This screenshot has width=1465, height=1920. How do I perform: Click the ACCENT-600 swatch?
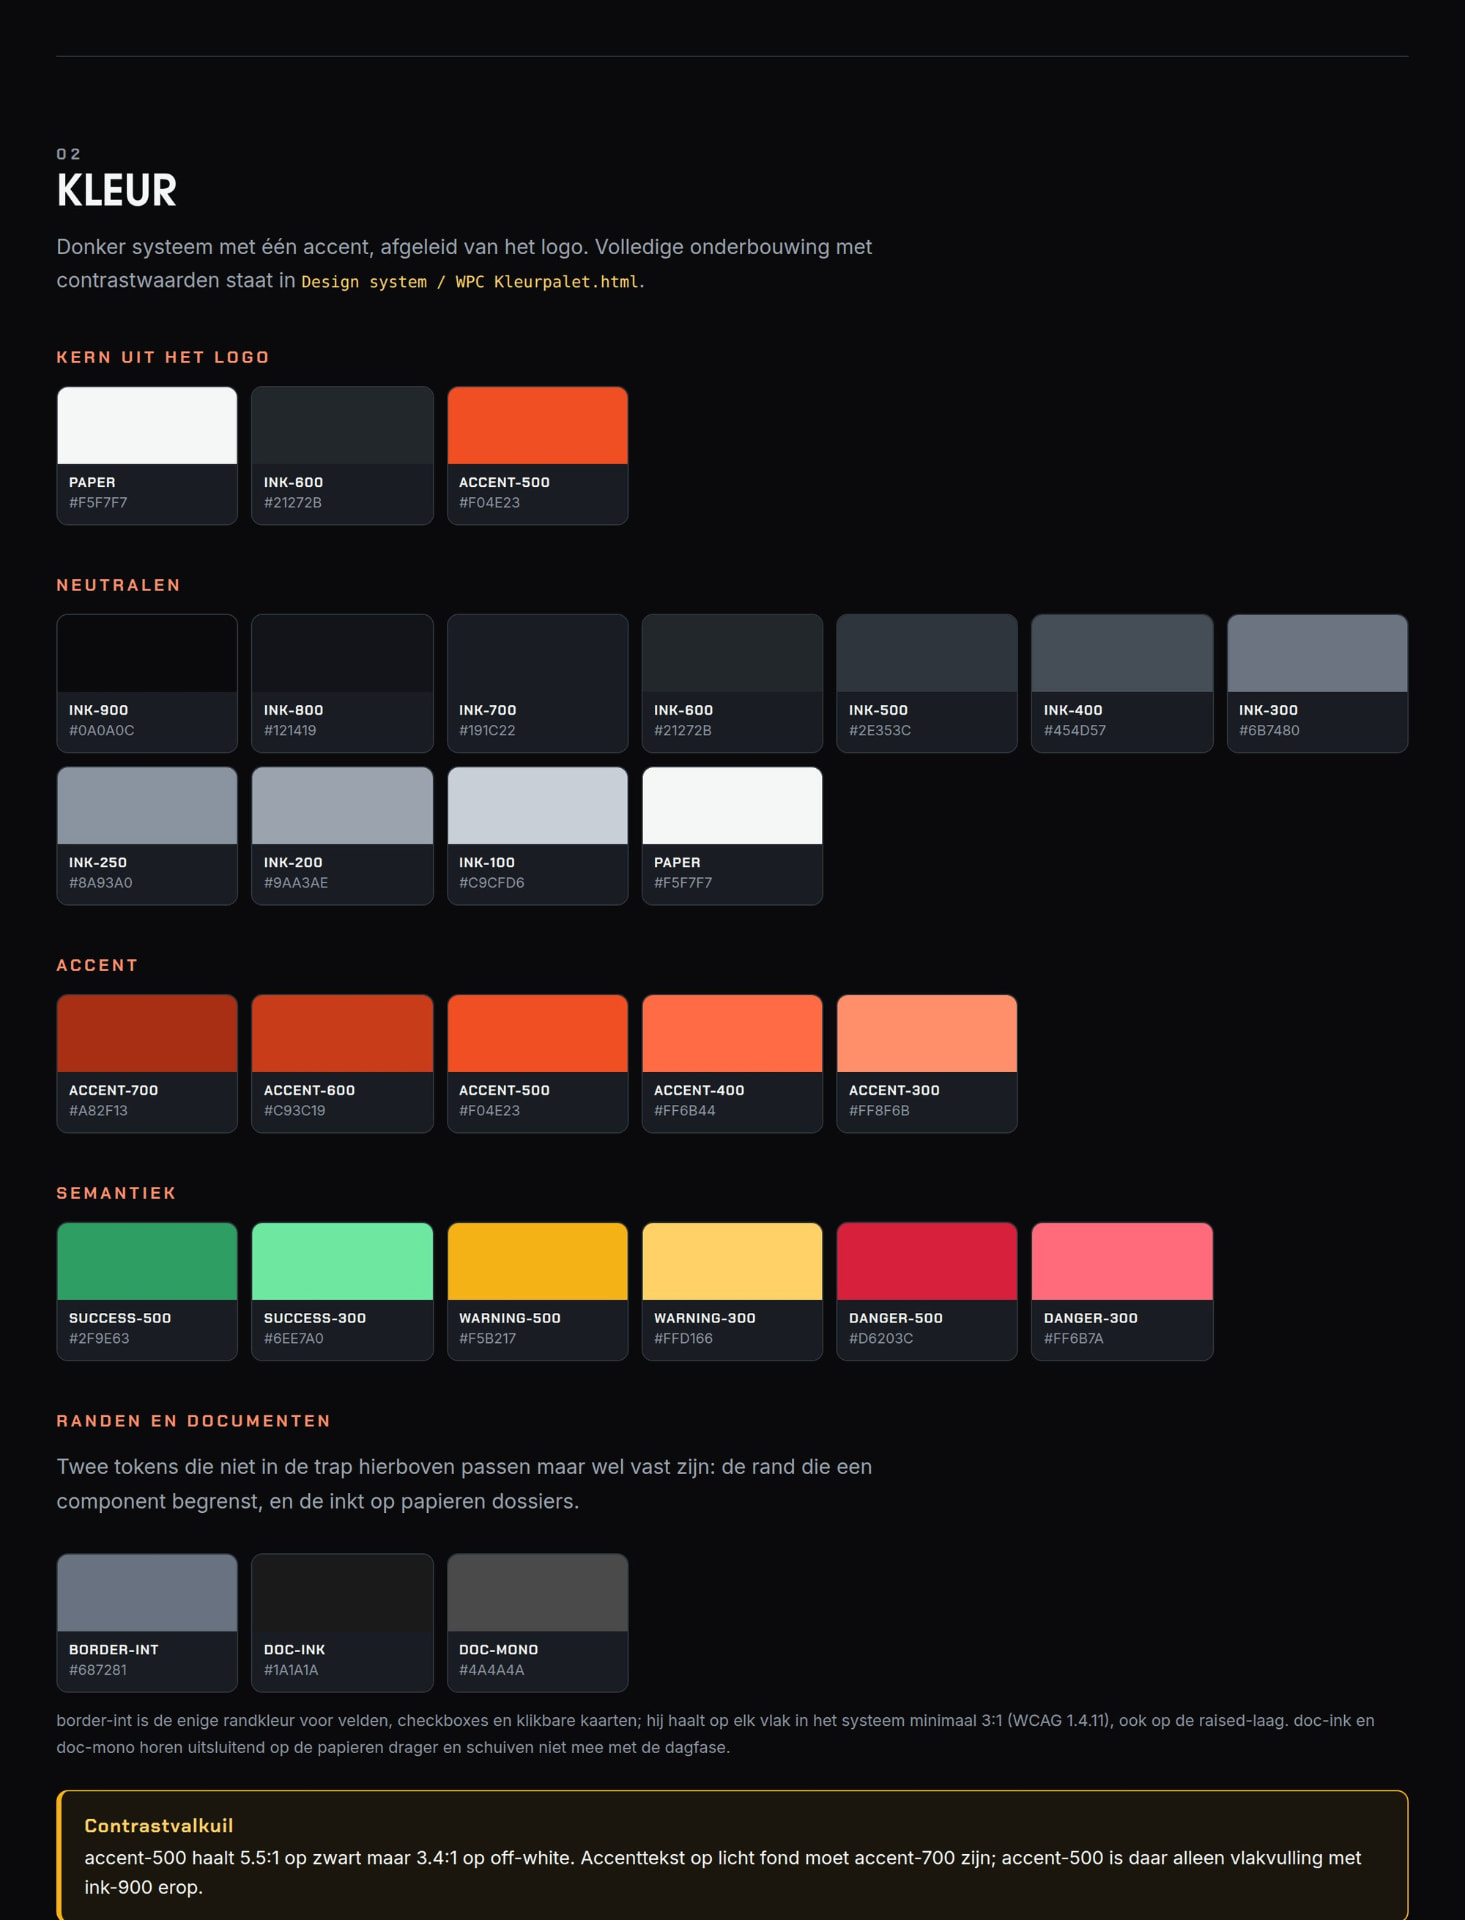[x=342, y=1064]
